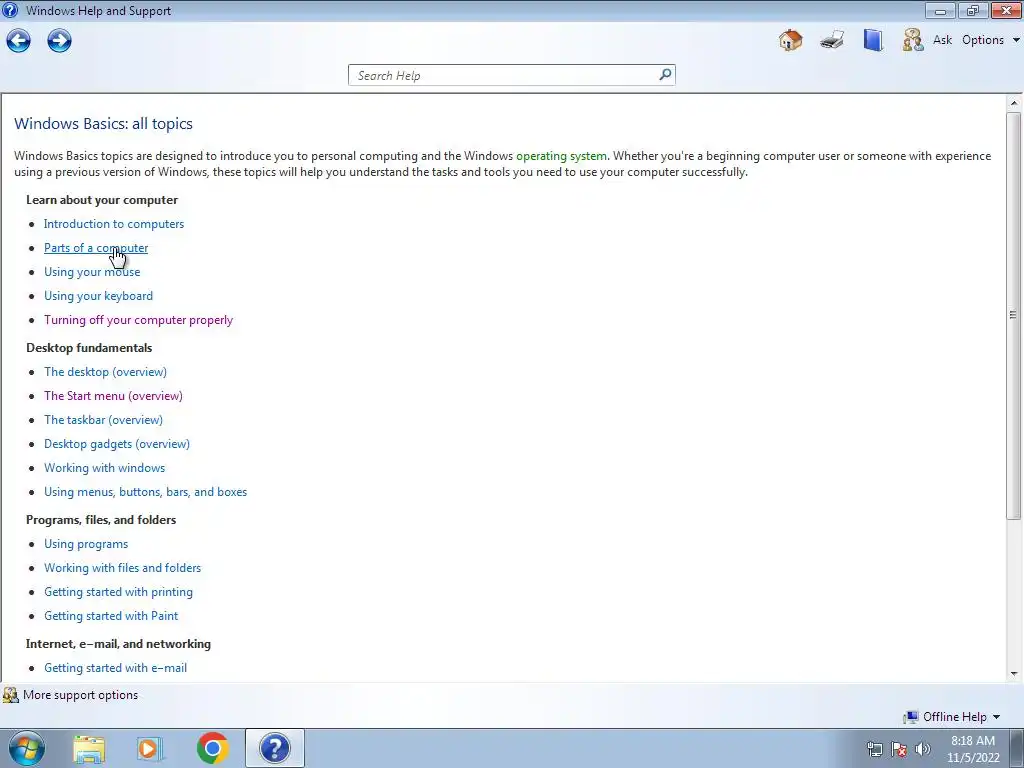Click Windows Help title bar icon
The height and width of the screenshot is (768, 1024).
click(10, 10)
